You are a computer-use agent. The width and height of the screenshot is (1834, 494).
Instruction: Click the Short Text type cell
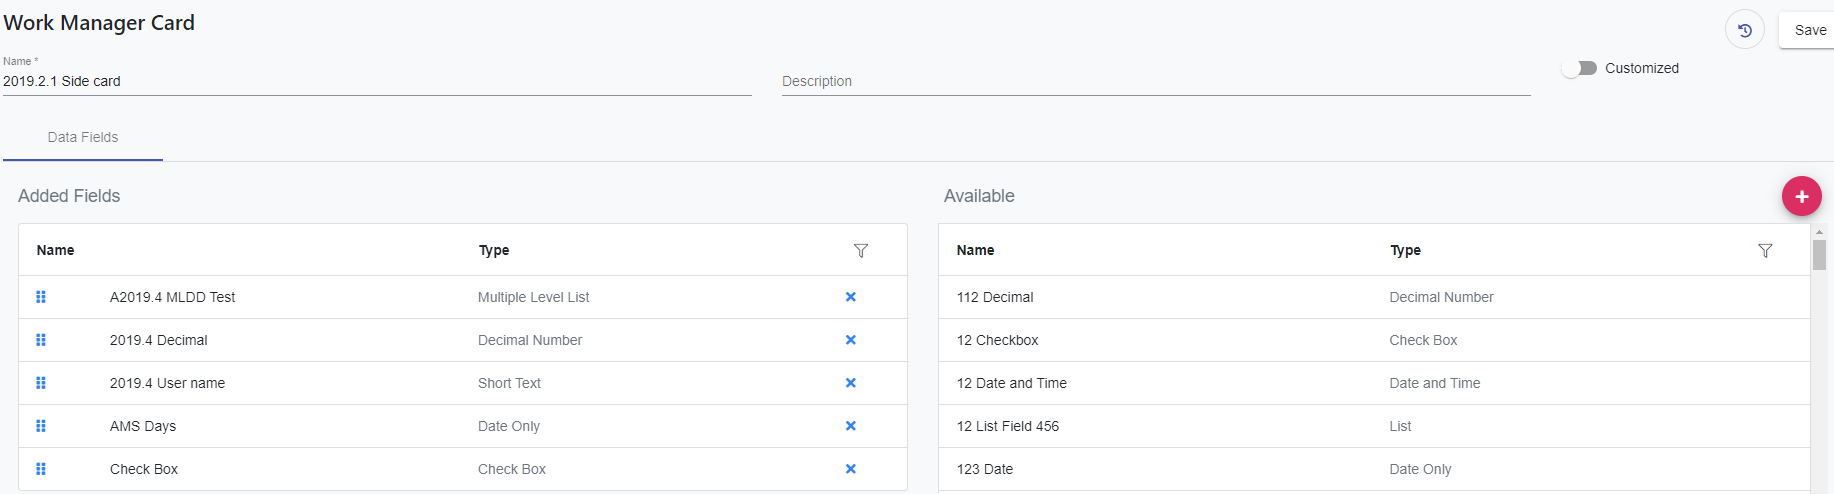[509, 383]
